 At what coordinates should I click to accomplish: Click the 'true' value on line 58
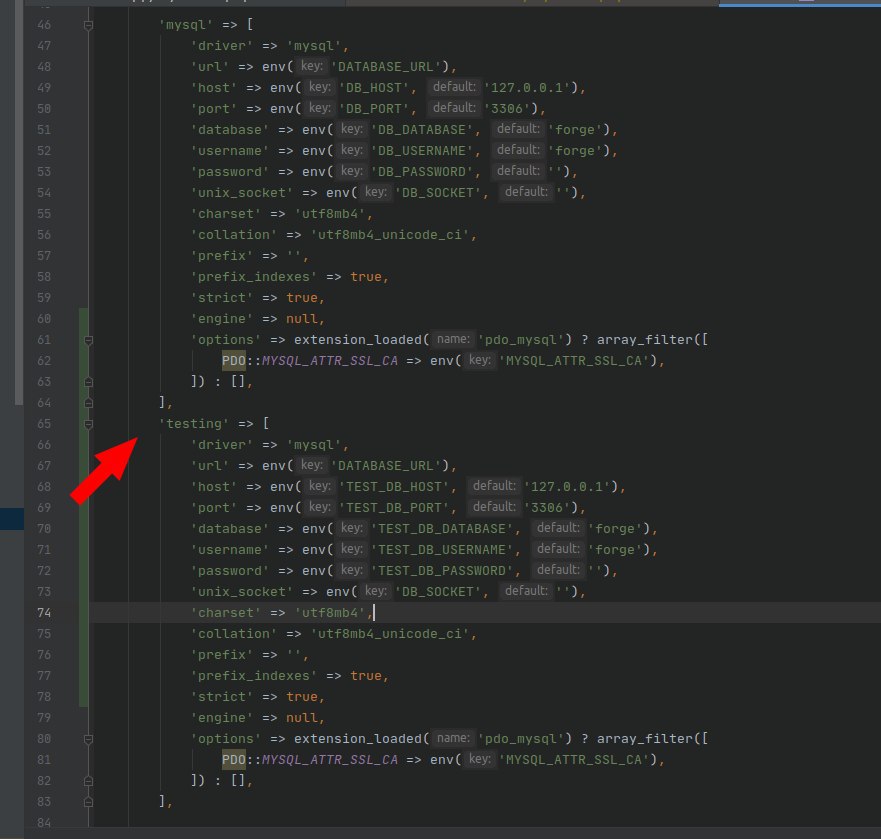pyautogui.click(x=366, y=276)
